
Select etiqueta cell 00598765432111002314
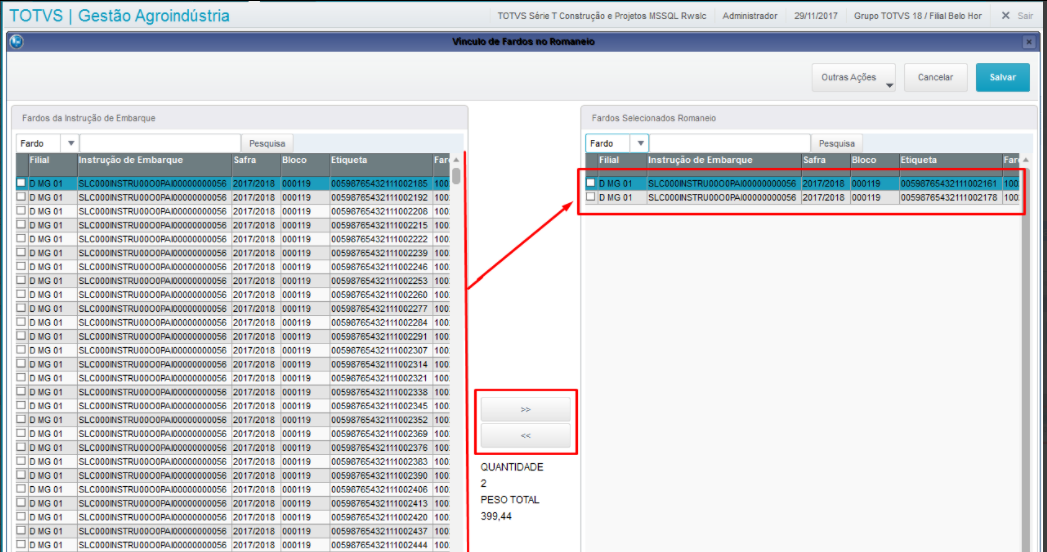[x=381, y=364]
